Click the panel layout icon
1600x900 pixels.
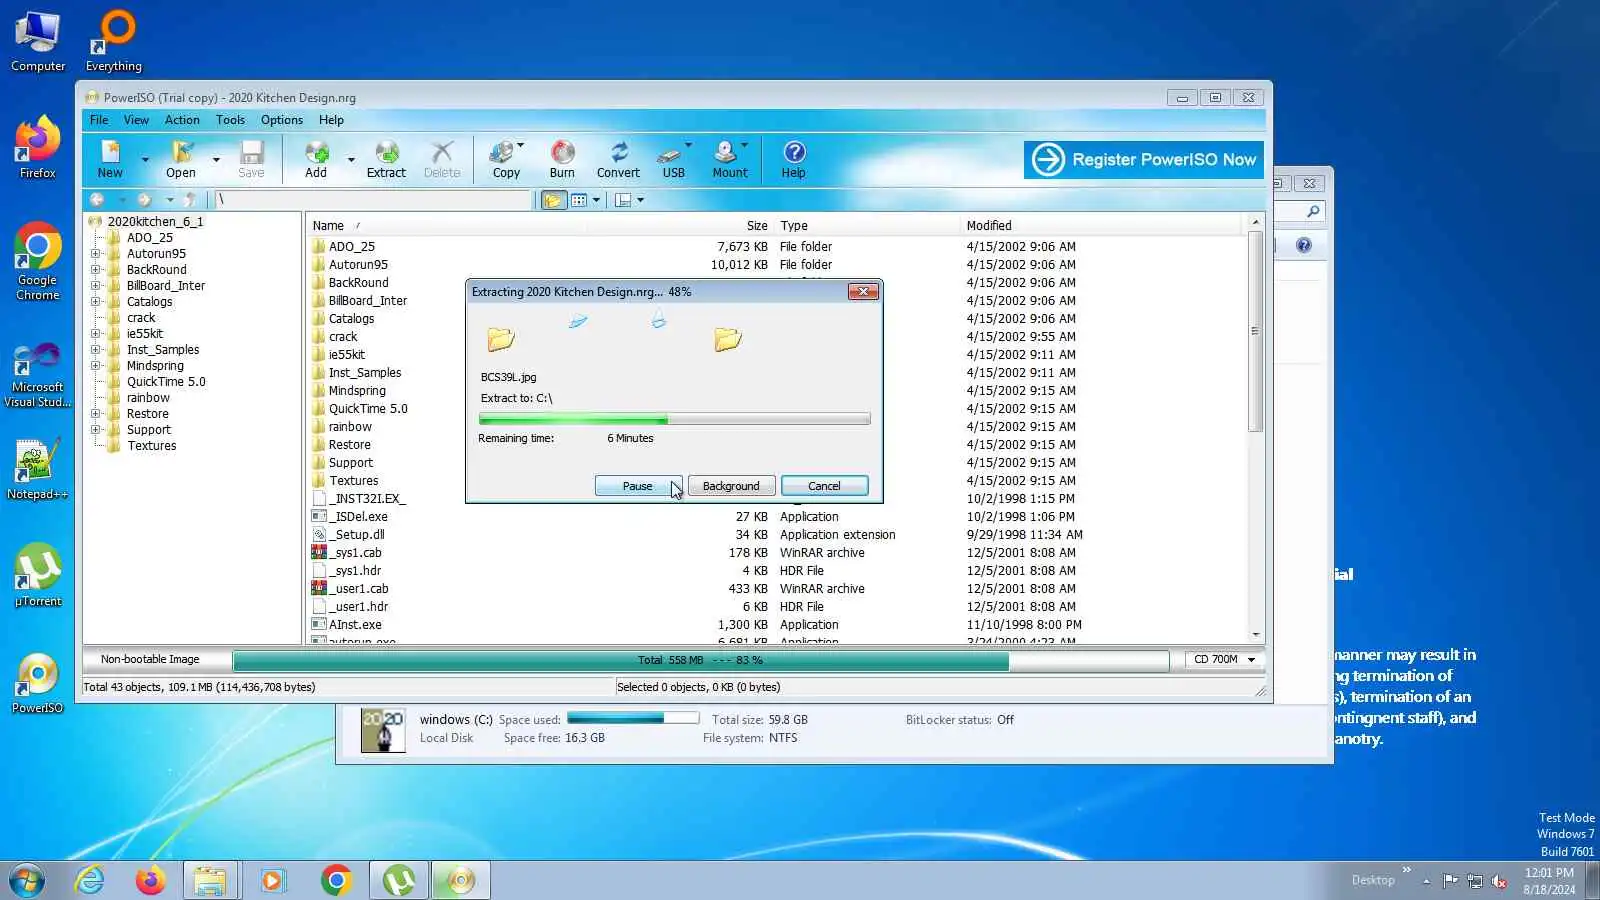(623, 200)
